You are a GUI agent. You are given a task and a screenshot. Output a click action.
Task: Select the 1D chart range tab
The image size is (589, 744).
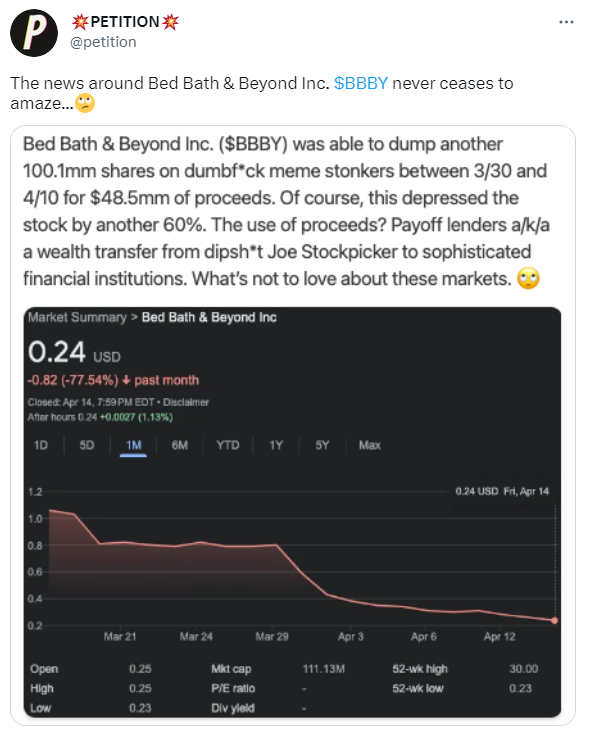point(41,445)
